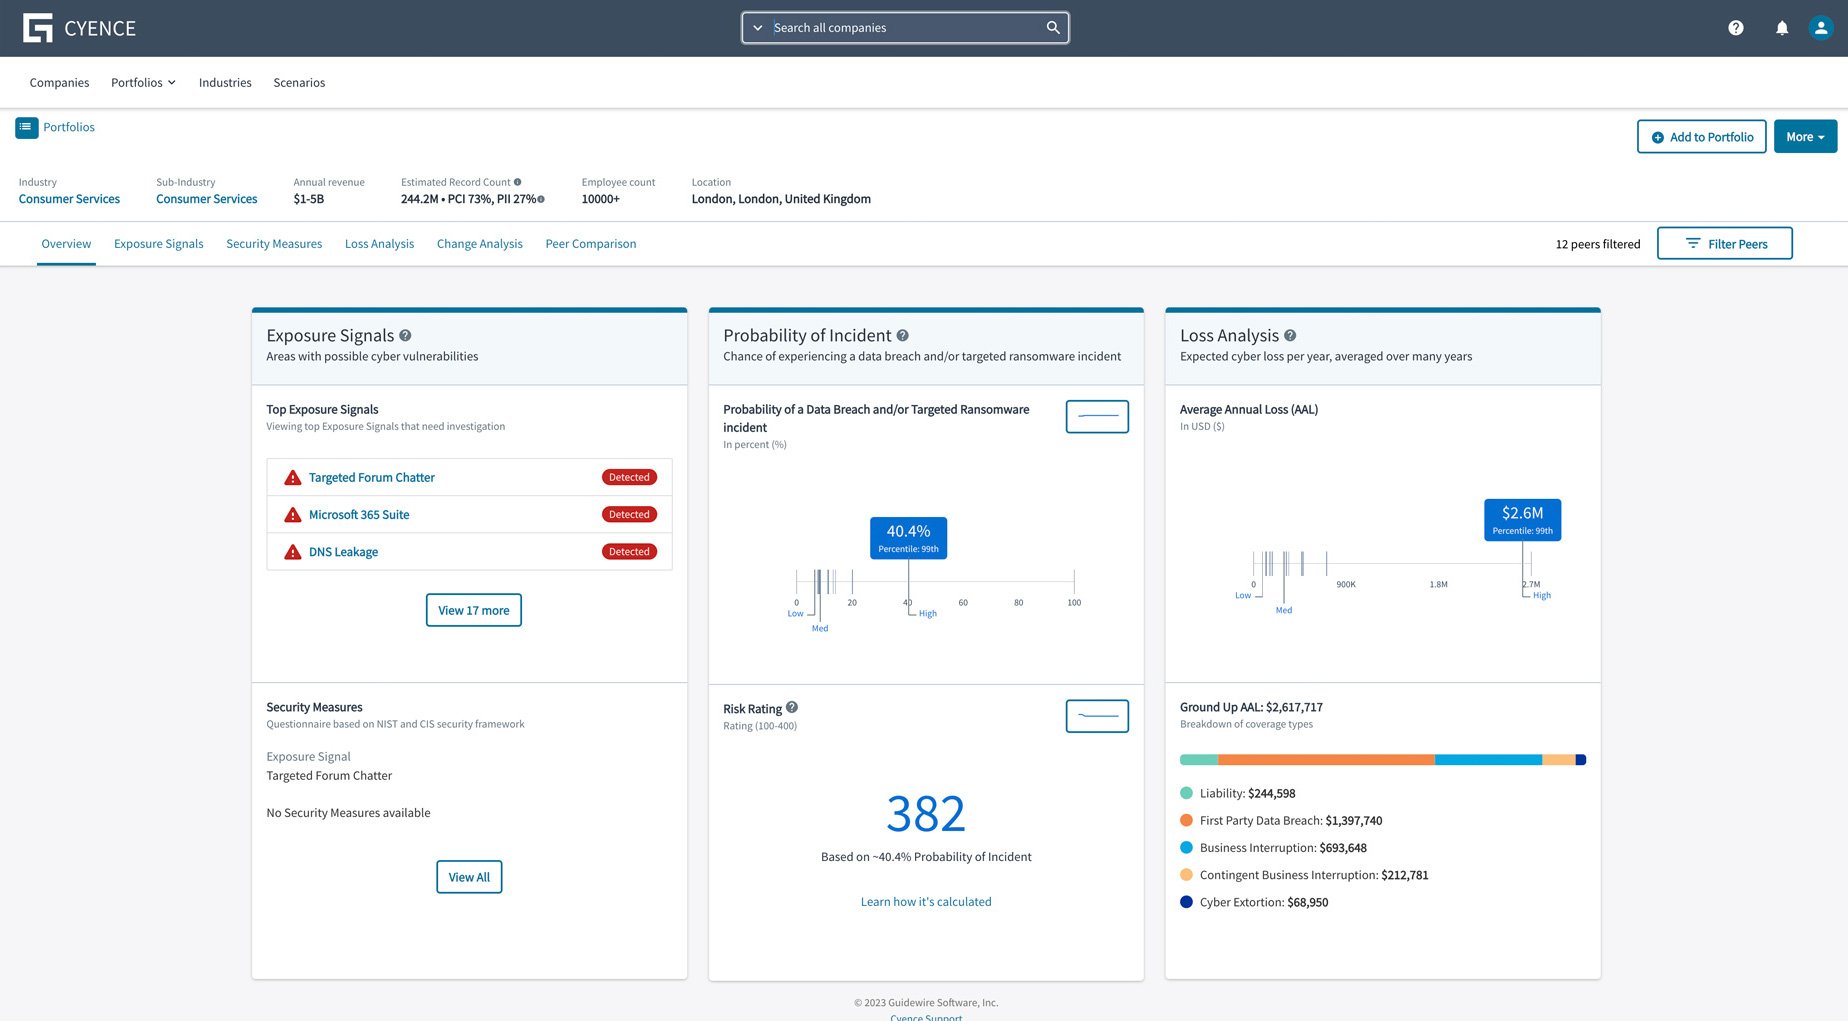Open Learn how it's calculated link

925,901
